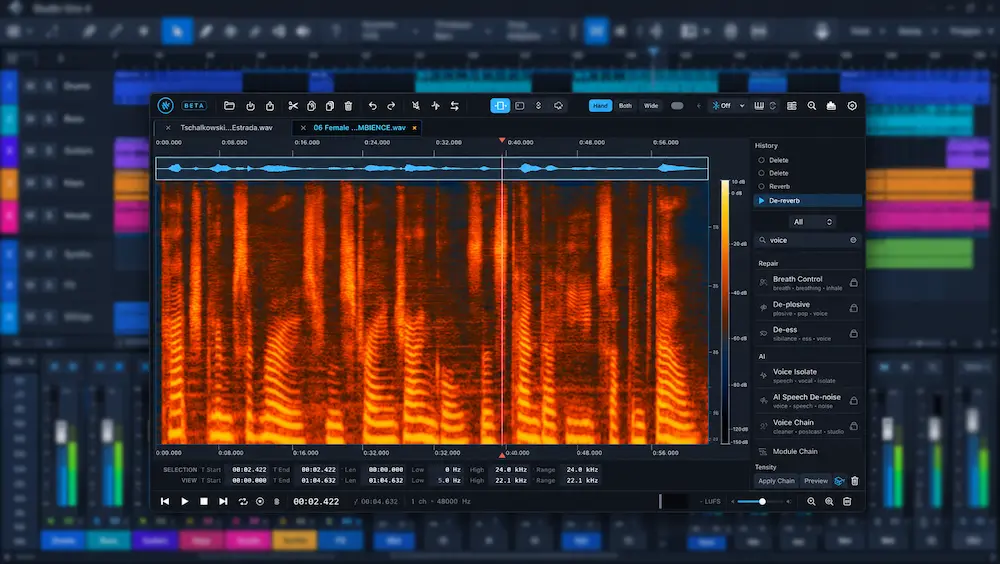Screen dimensions: 1000x564
Task: Toggle lock on De-plosive module
Action: pos(853,308)
